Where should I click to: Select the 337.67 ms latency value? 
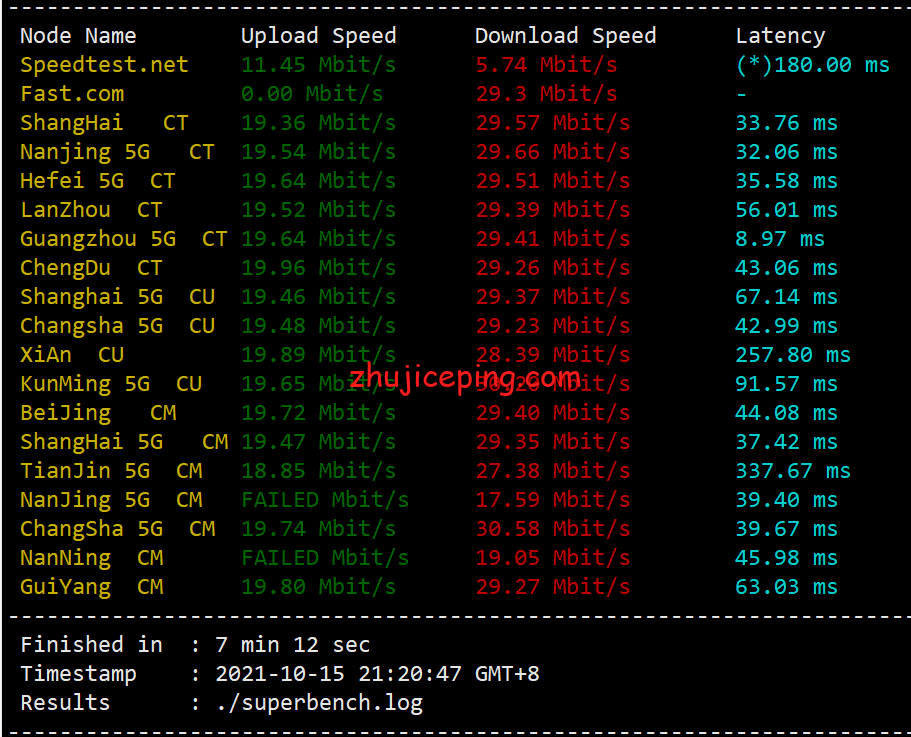click(x=792, y=471)
